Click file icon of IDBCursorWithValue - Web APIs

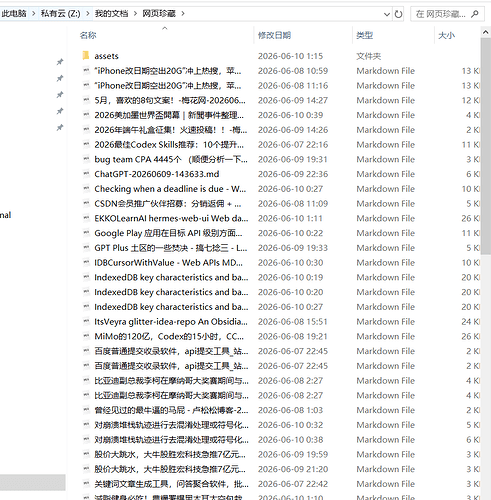click(86, 262)
